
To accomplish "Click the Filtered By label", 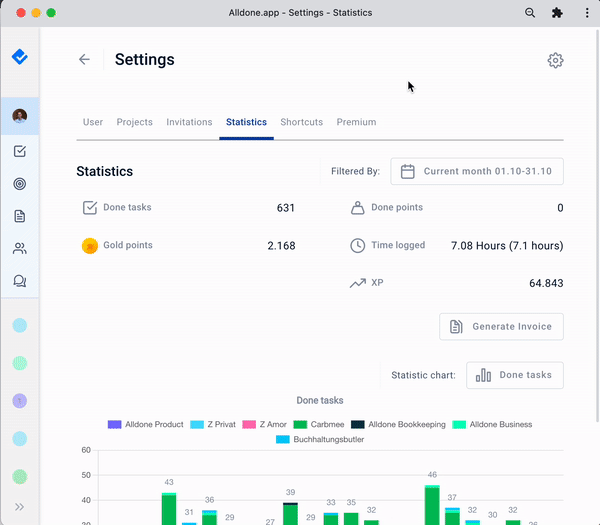I will pos(355,171).
